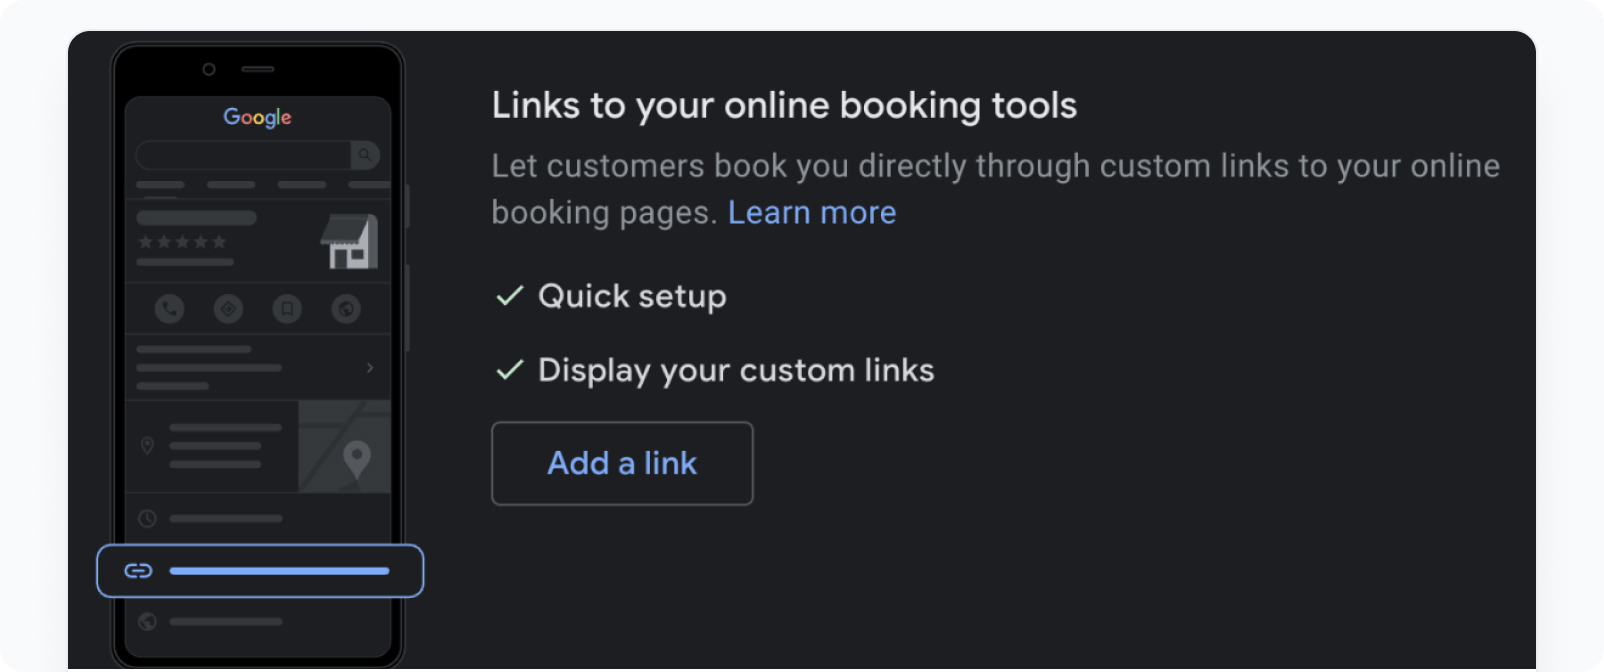Click the checkmark beside Quick setup
Image resolution: width=1604 pixels, height=672 pixels.
[510, 295]
